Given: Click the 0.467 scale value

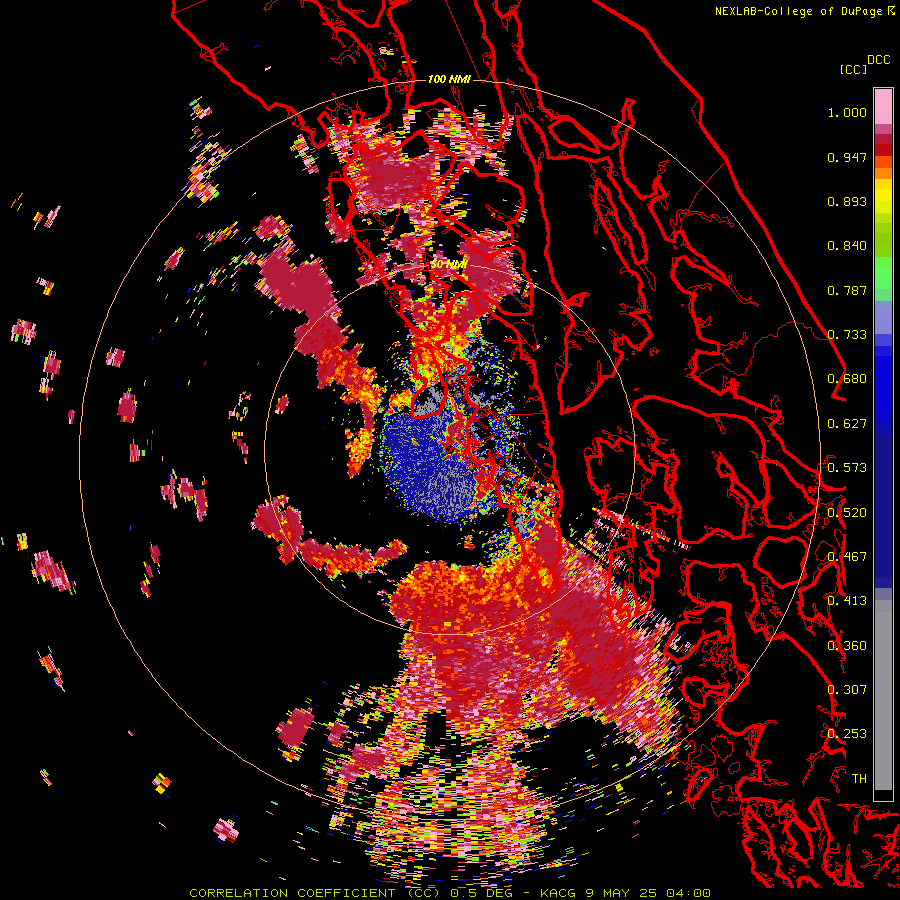Looking at the screenshot, I should click(847, 557).
